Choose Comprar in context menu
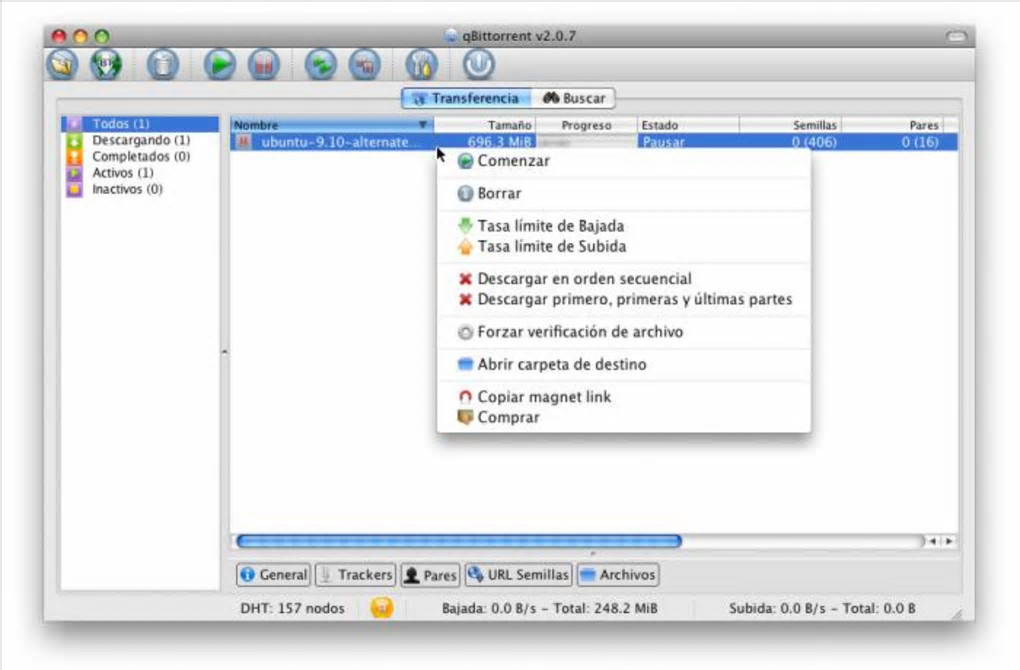This screenshot has width=1020, height=670. click(624, 418)
